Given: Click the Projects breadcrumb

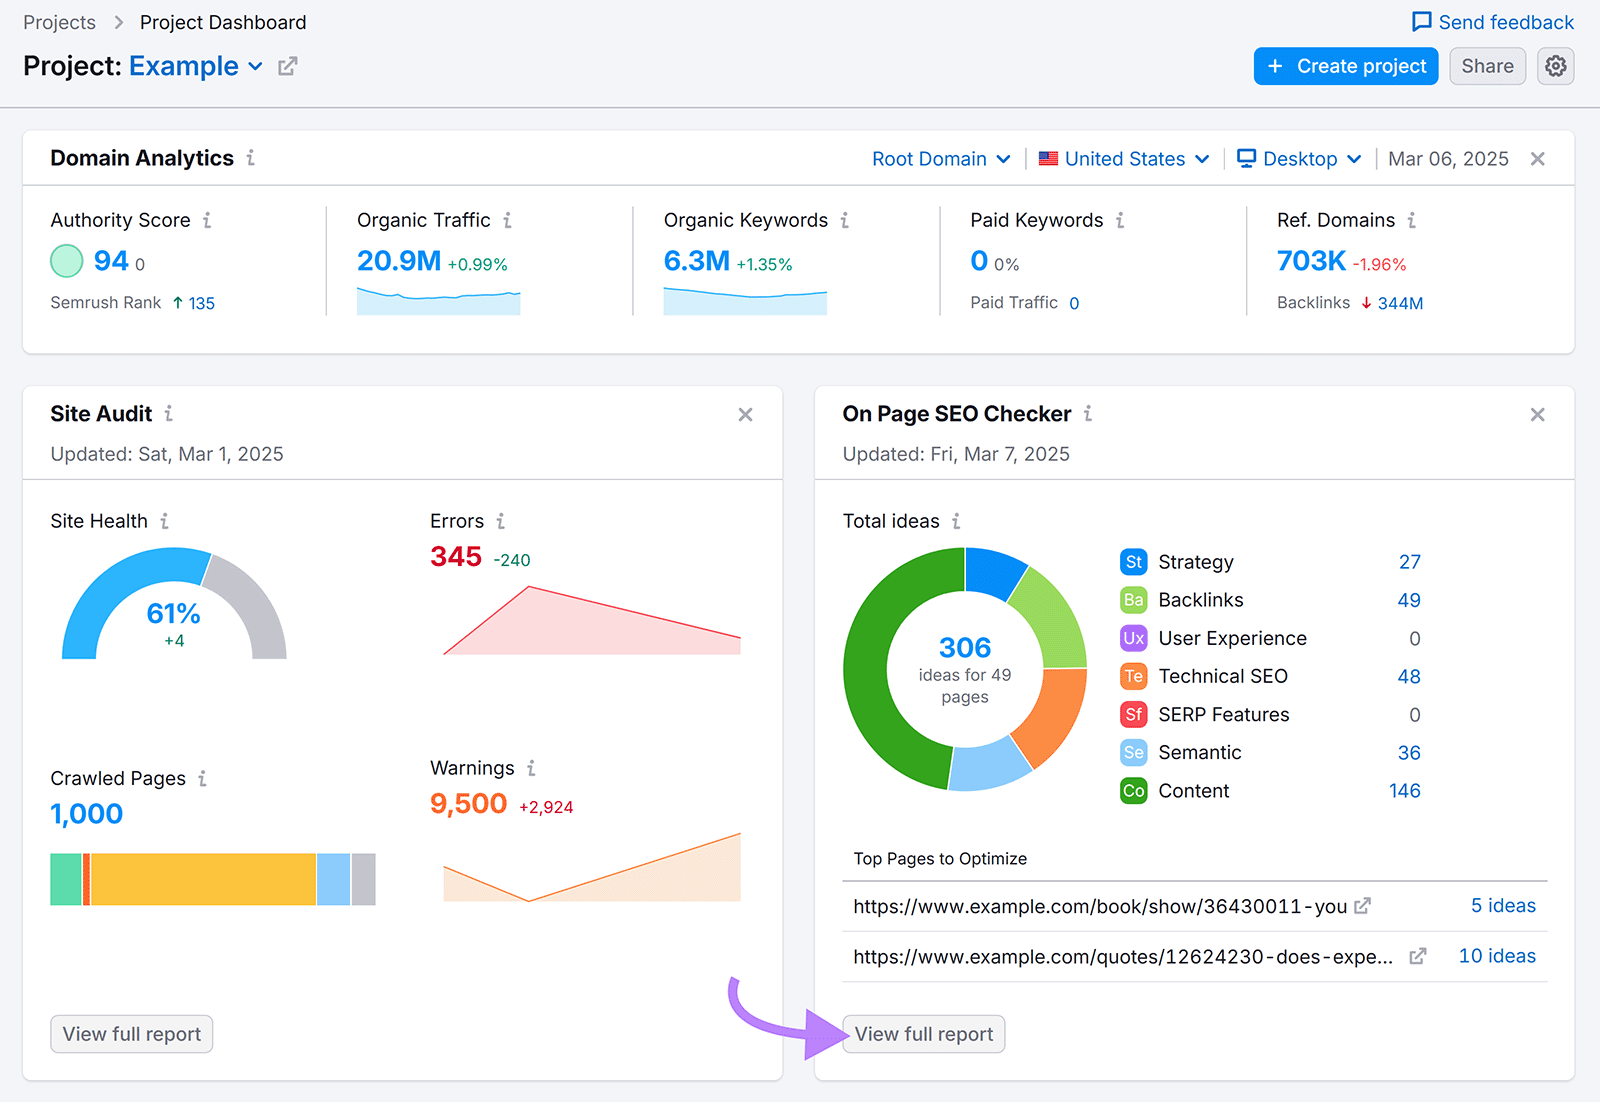Looking at the screenshot, I should click(59, 21).
